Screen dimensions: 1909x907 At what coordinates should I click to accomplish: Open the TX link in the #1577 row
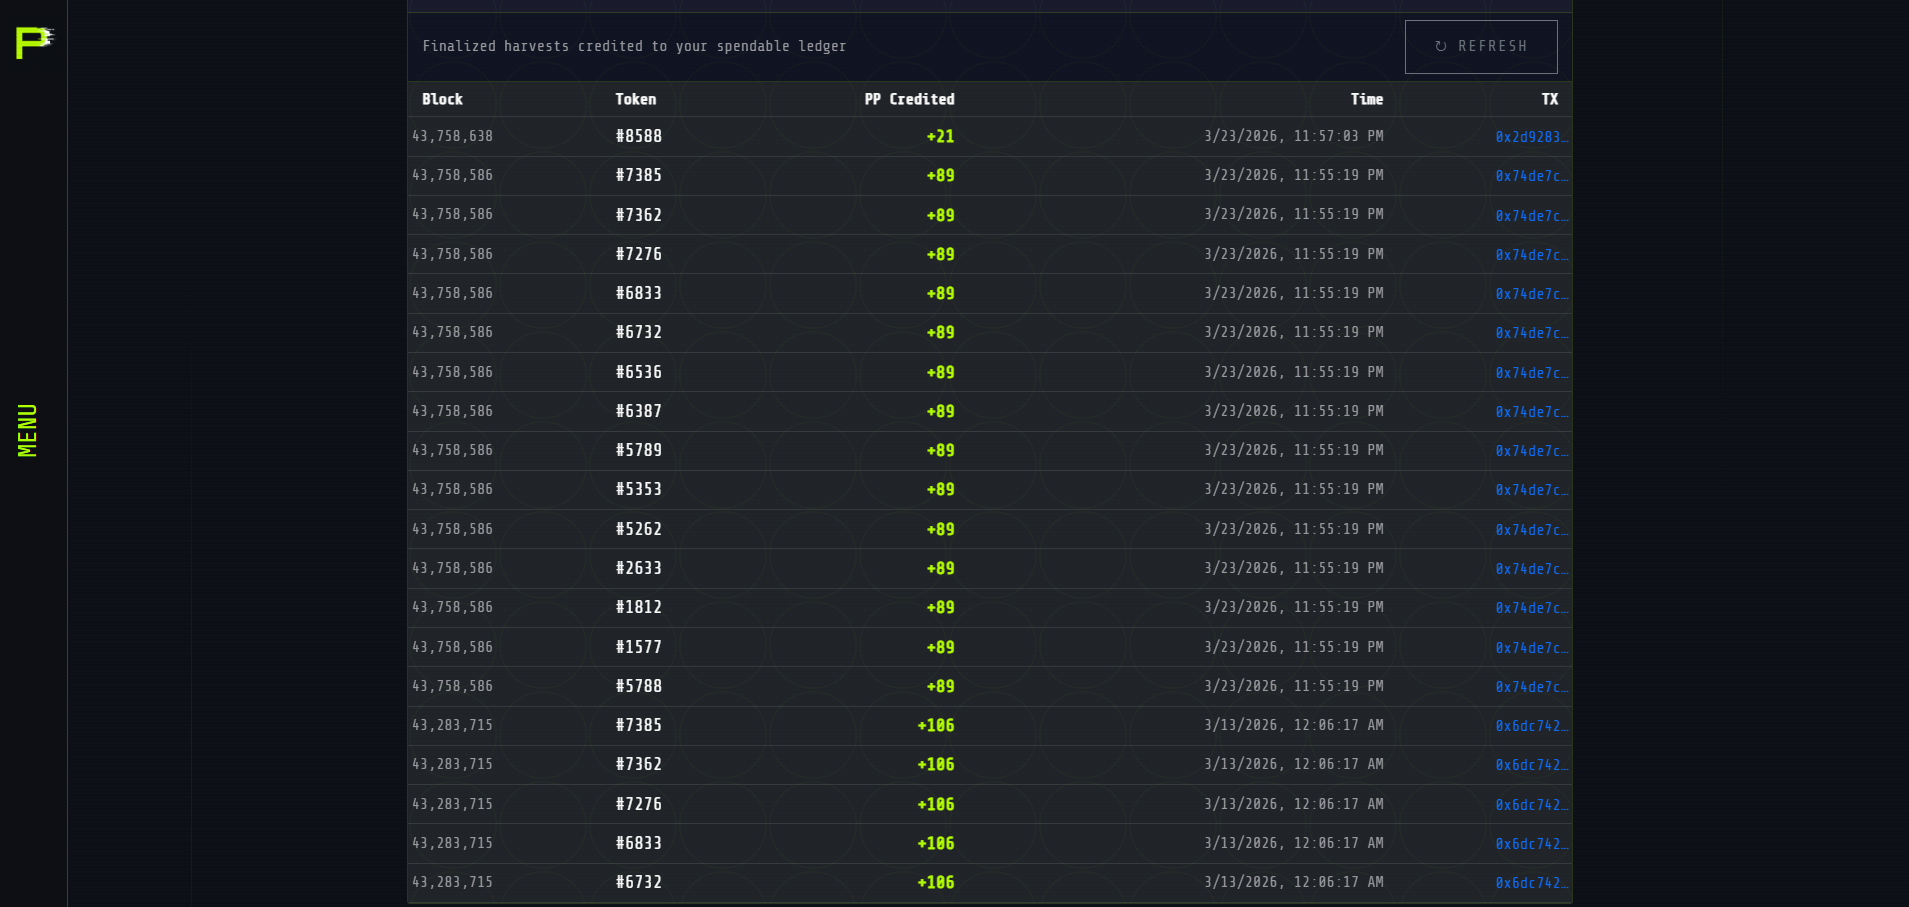coord(1531,648)
